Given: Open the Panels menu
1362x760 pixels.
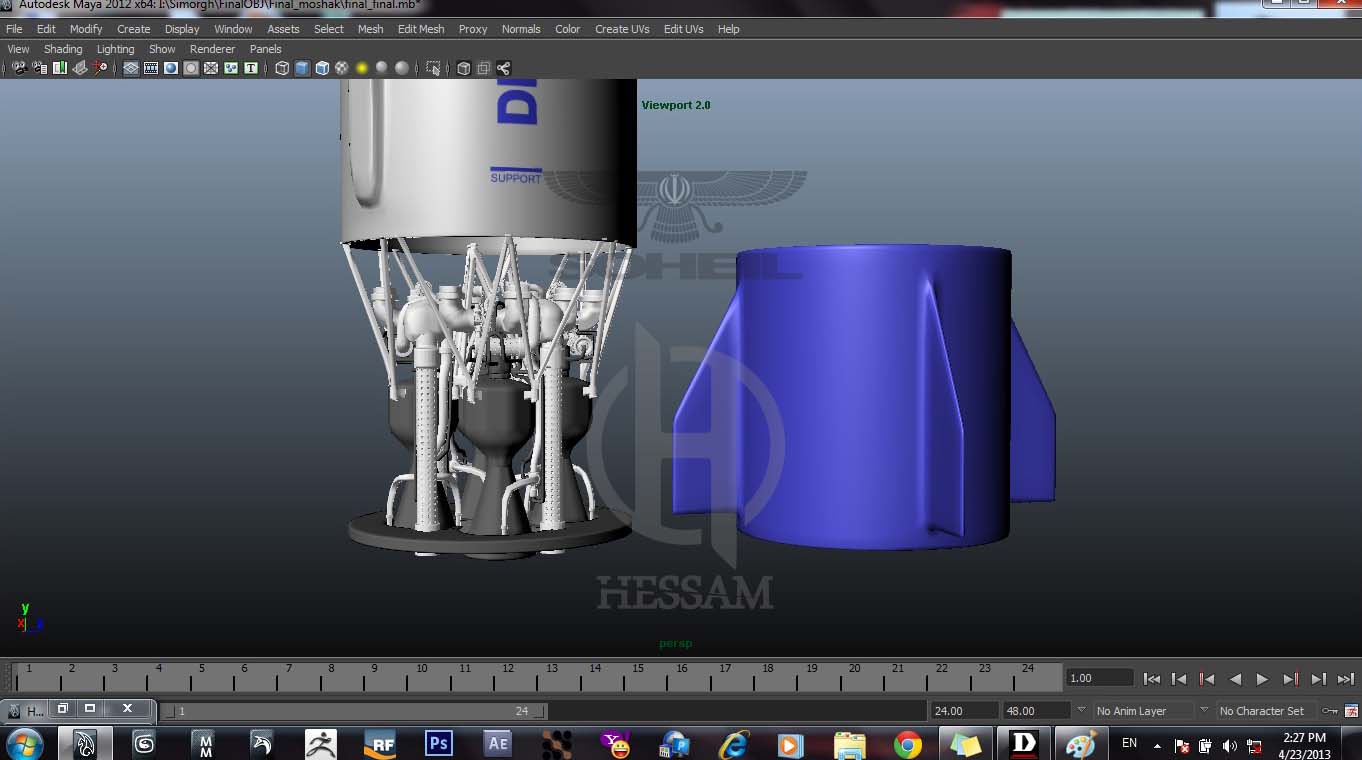Looking at the screenshot, I should point(266,49).
